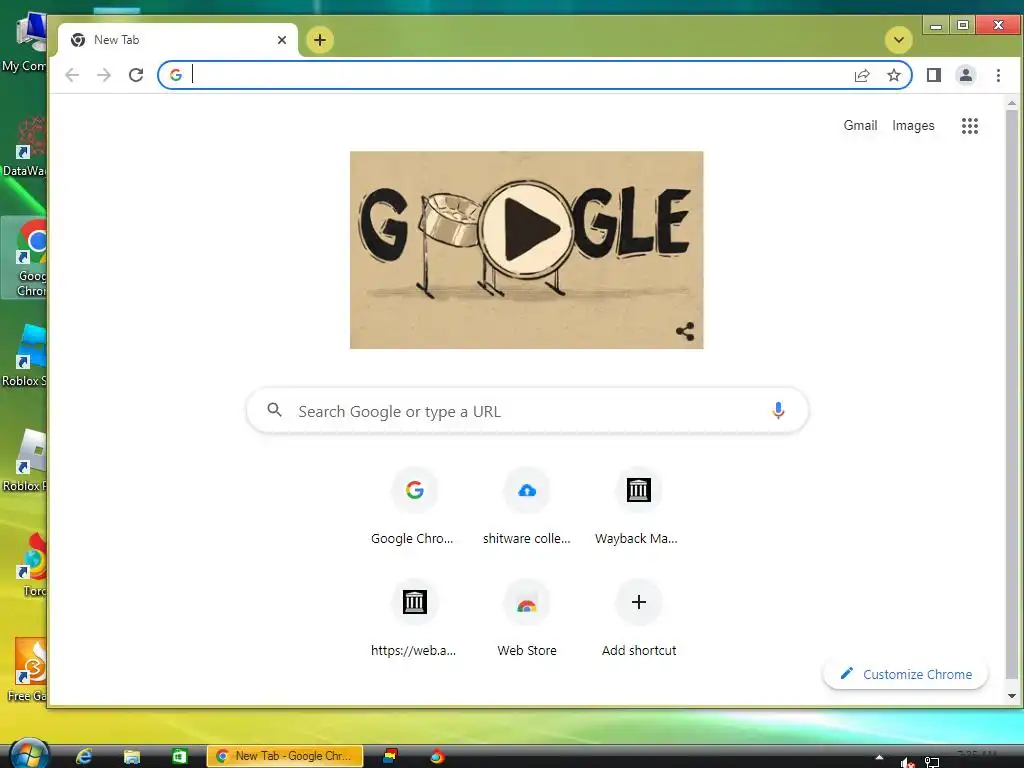Open the Google apps grid
This screenshot has width=1024, height=768.
click(970, 125)
